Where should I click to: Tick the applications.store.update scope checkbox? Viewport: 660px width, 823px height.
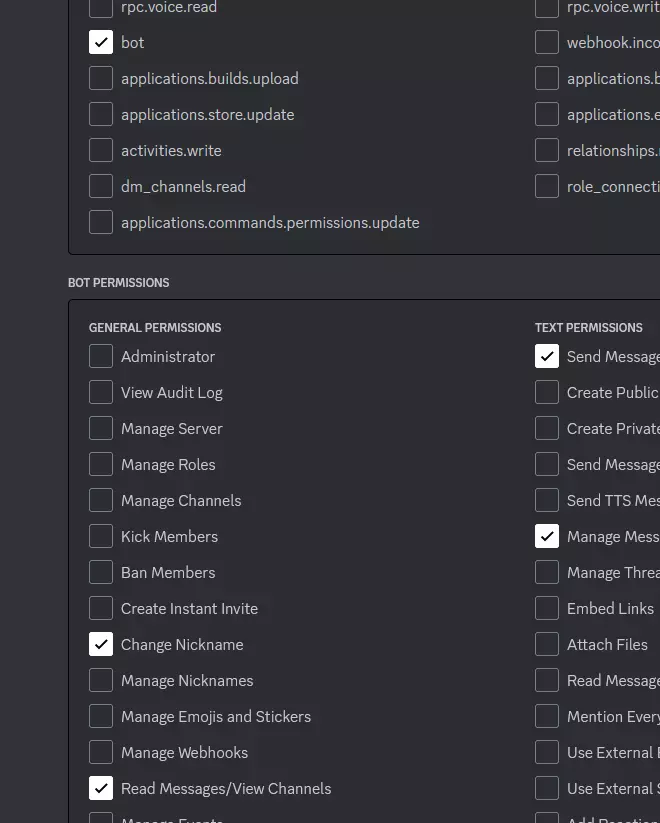click(x=101, y=115)
